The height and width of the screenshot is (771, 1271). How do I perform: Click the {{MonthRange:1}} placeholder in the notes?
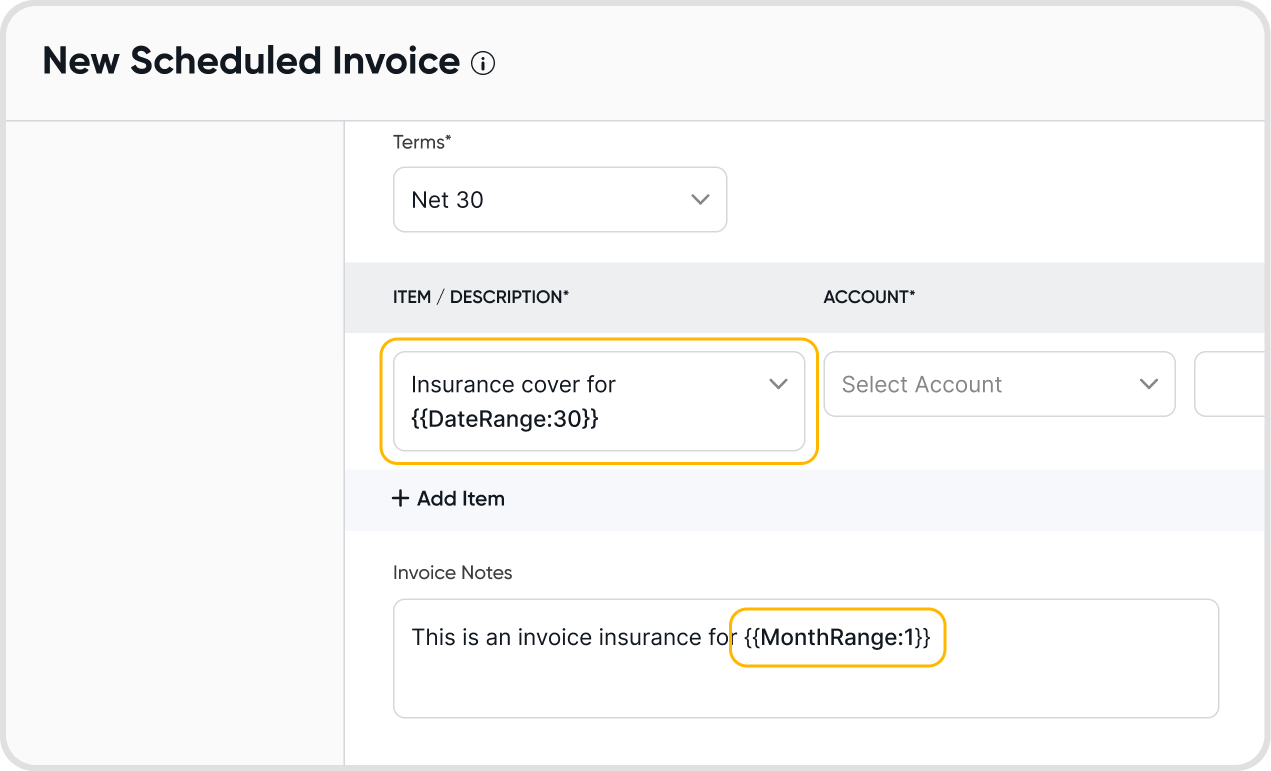837,637
